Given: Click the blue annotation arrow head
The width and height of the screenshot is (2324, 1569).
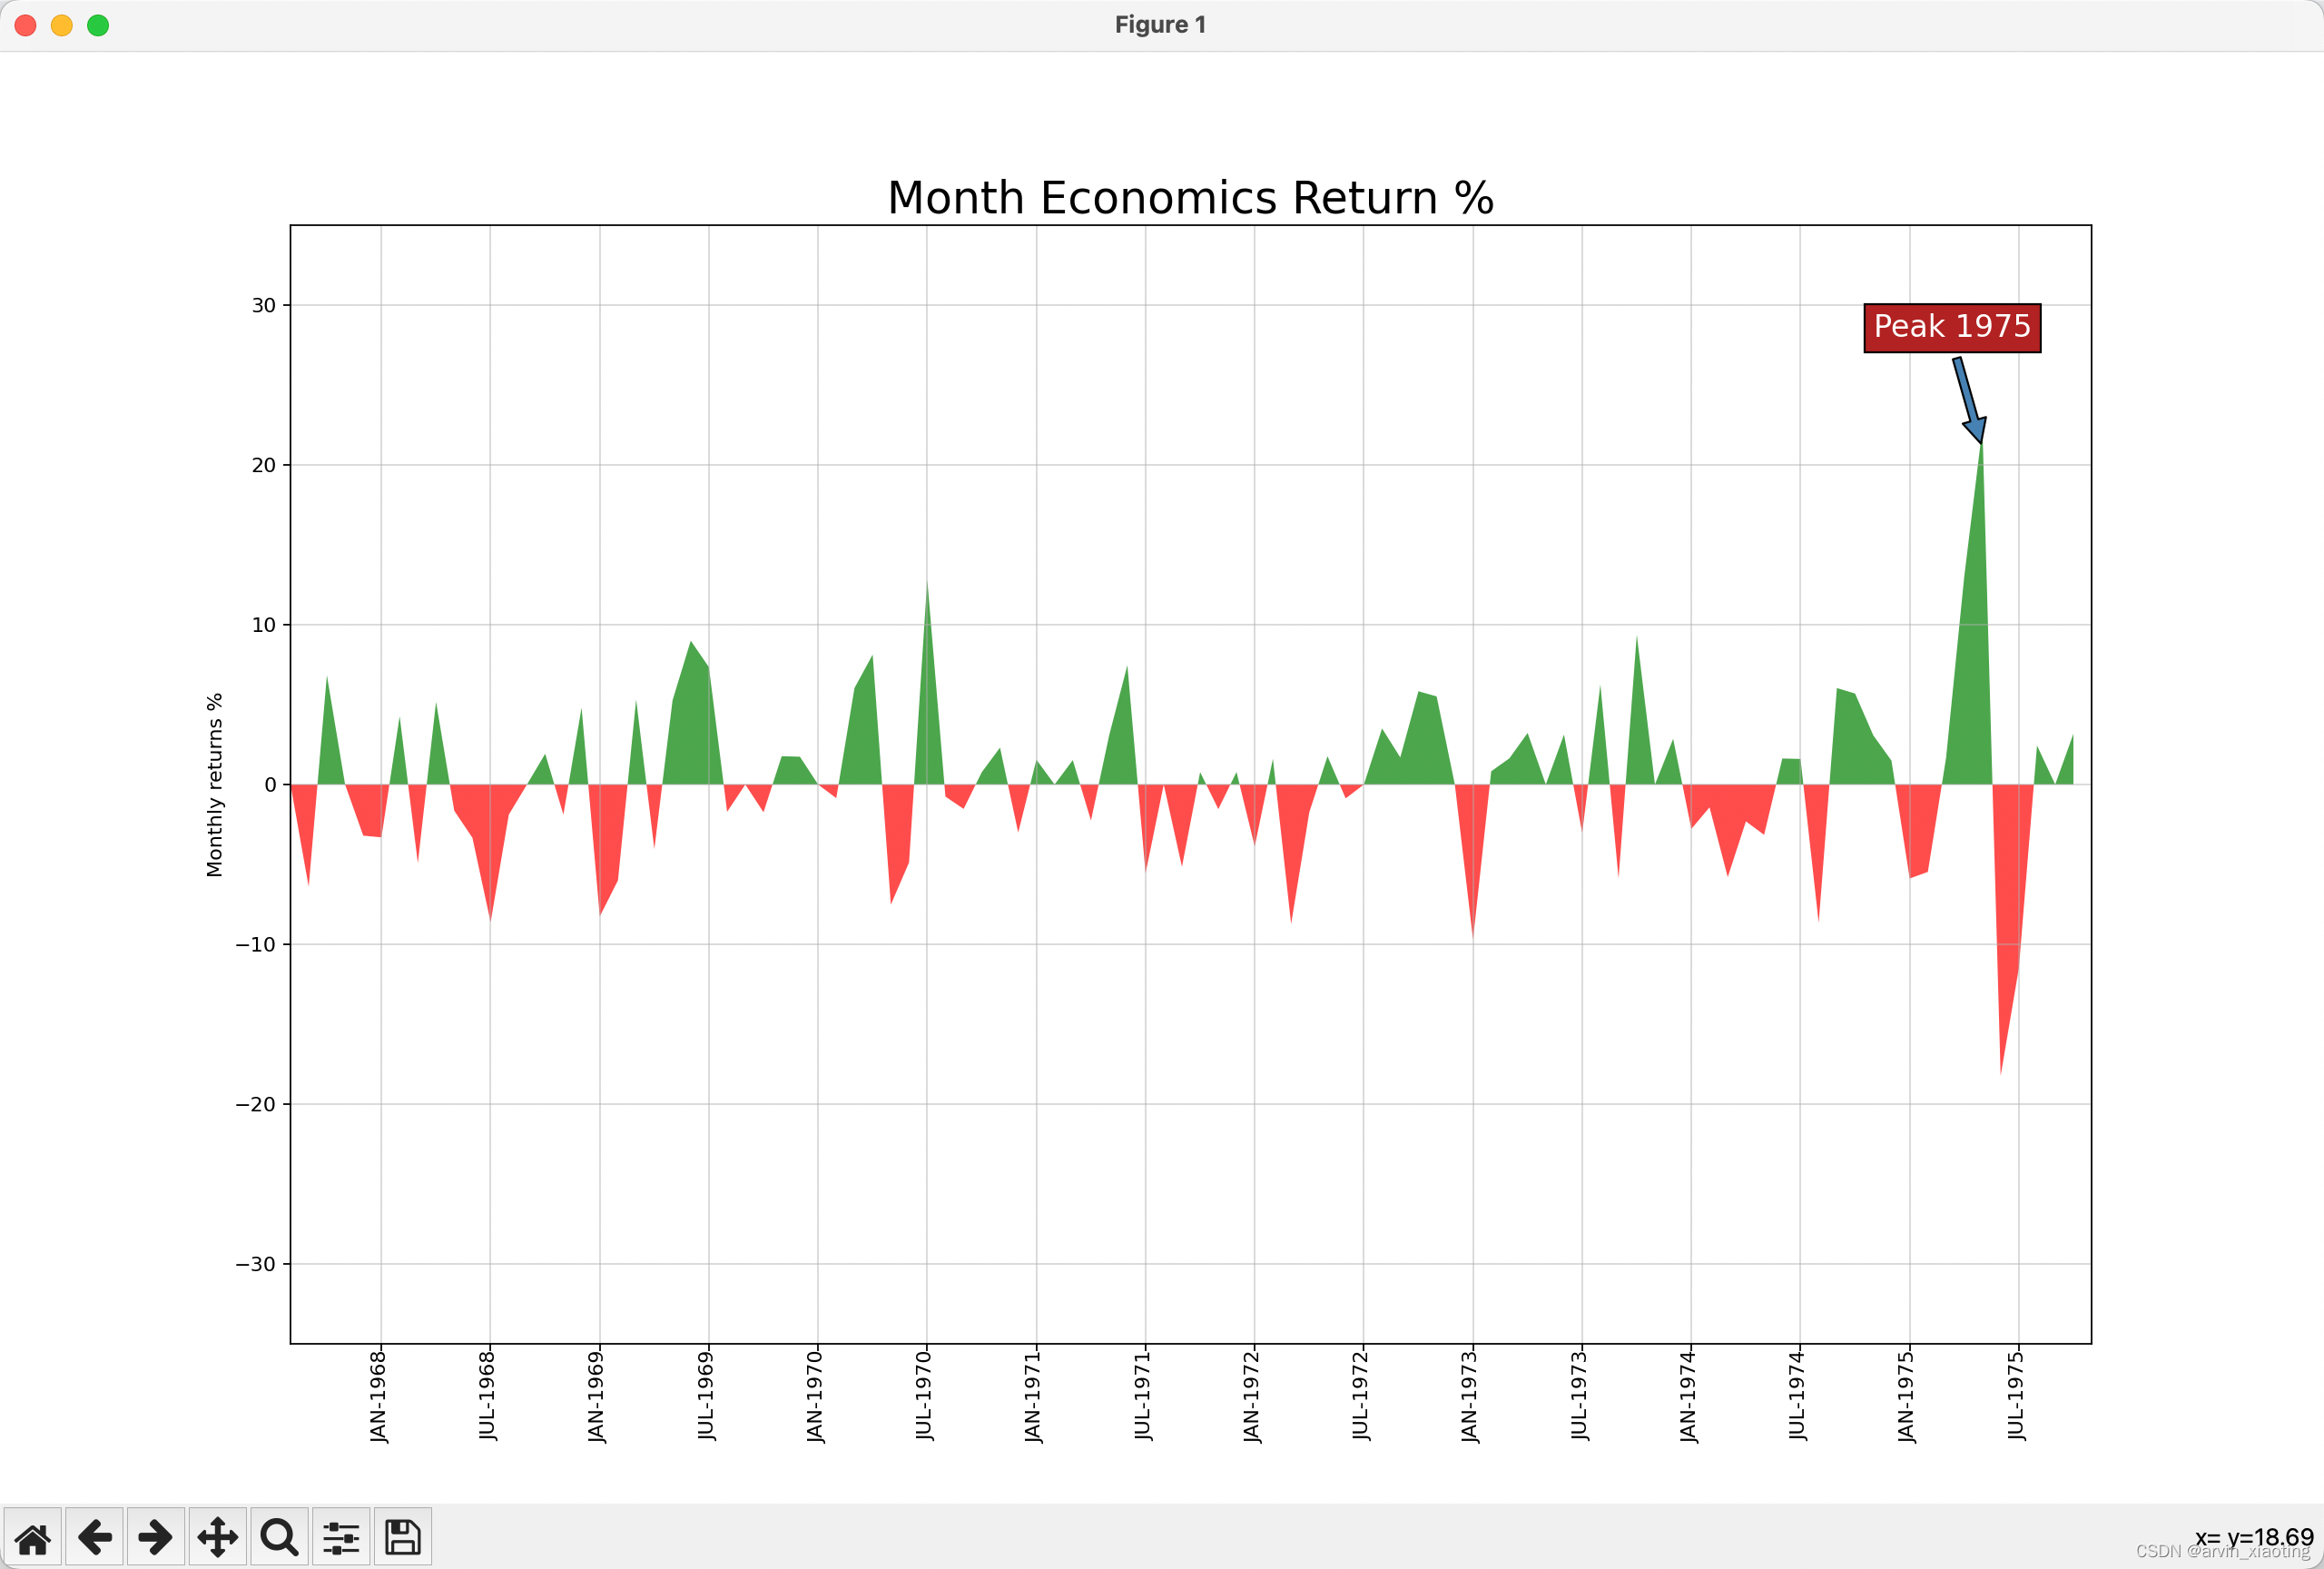Looking at the screenshot, I should click(x=1976, y=430).
